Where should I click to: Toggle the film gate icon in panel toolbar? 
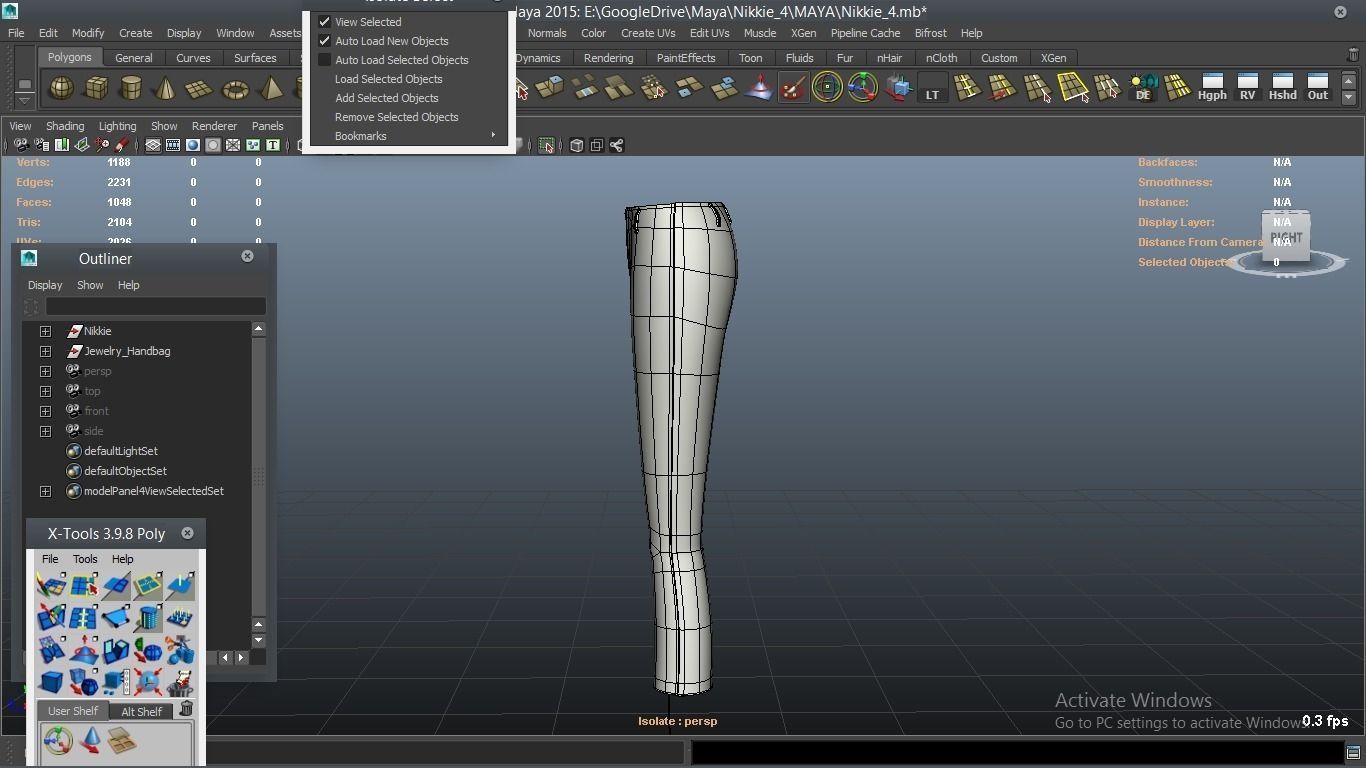point(173,145)
